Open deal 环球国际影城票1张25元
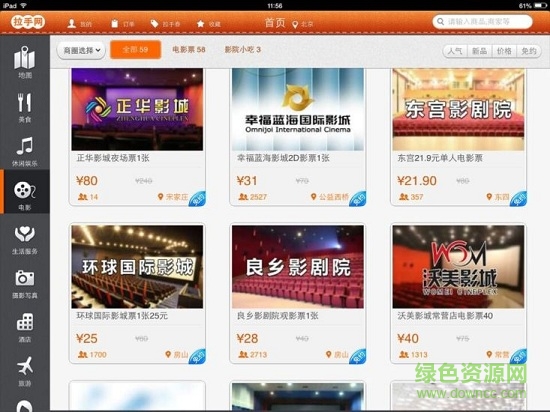550x412 pixels. pos(122,316)
